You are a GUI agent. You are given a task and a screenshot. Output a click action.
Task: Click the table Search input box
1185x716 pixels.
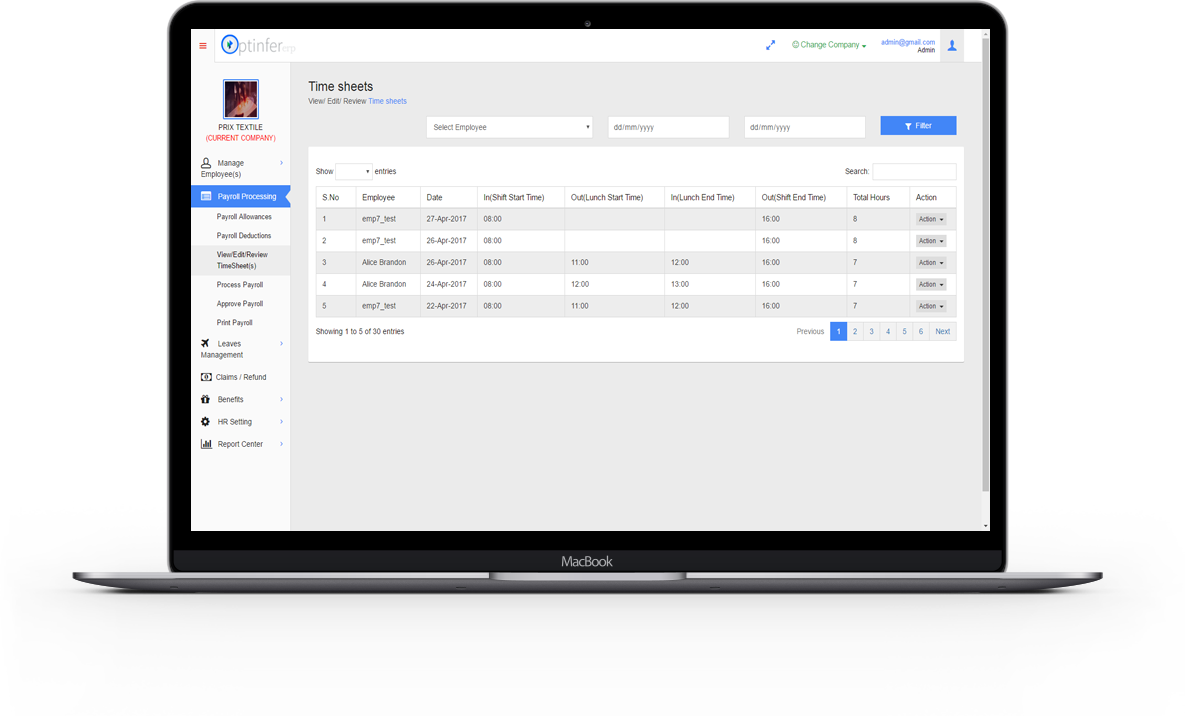tap(914, 172)
